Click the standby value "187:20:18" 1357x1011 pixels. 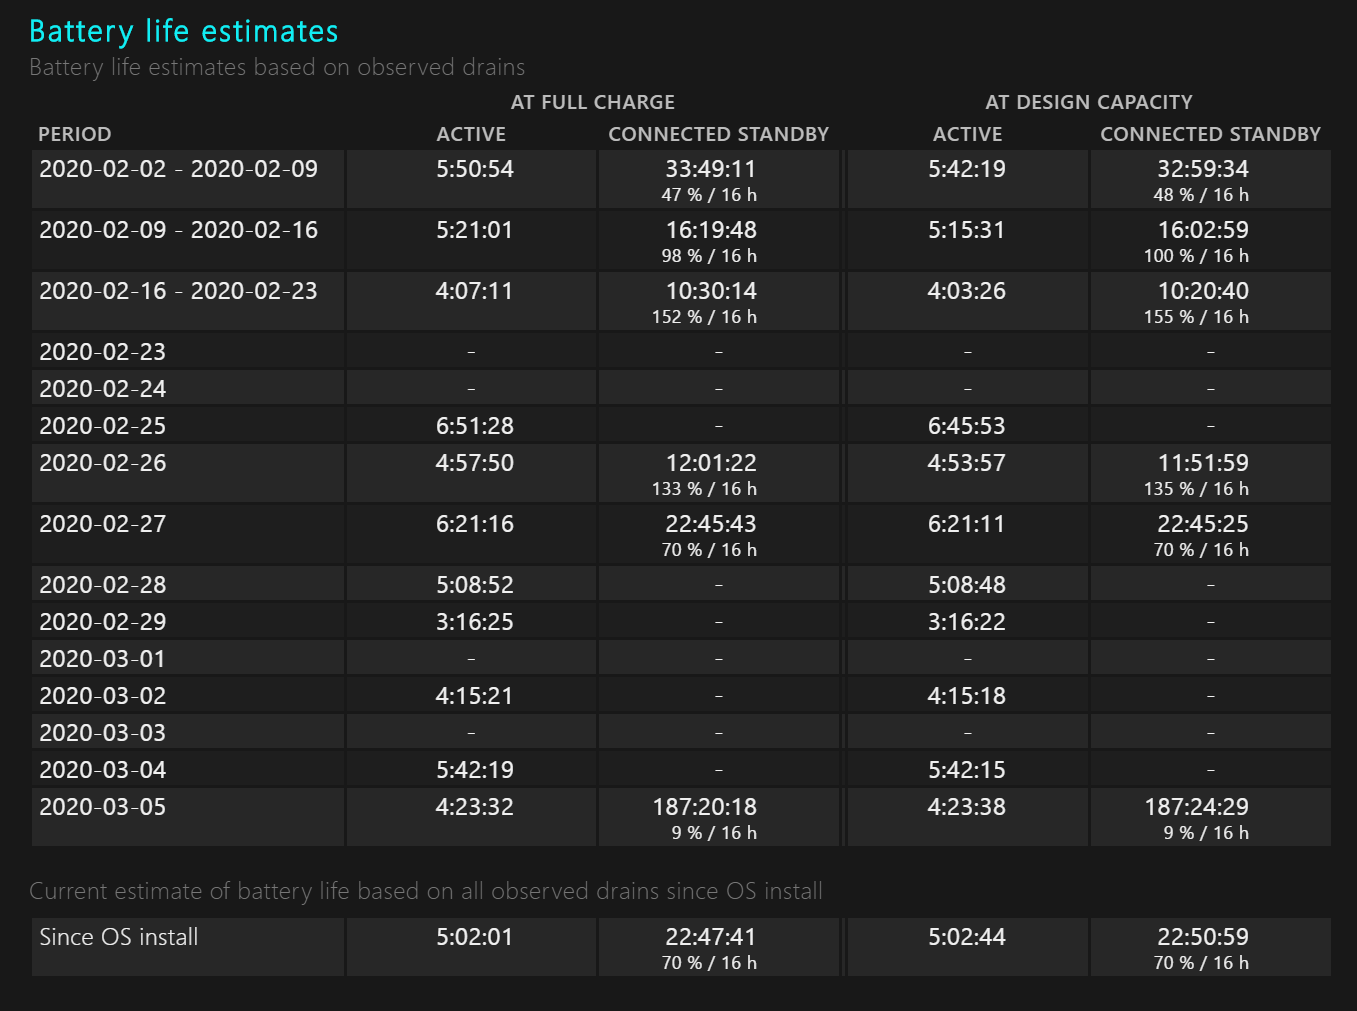coord(705,807)
